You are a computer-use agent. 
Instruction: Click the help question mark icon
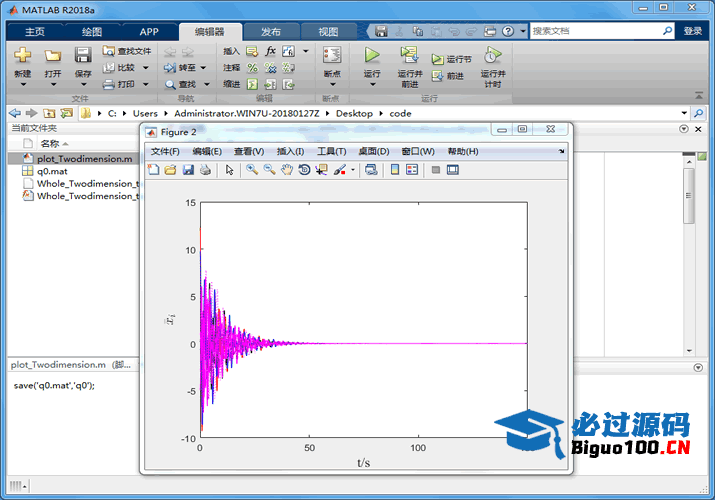click(x=508, y=31)
